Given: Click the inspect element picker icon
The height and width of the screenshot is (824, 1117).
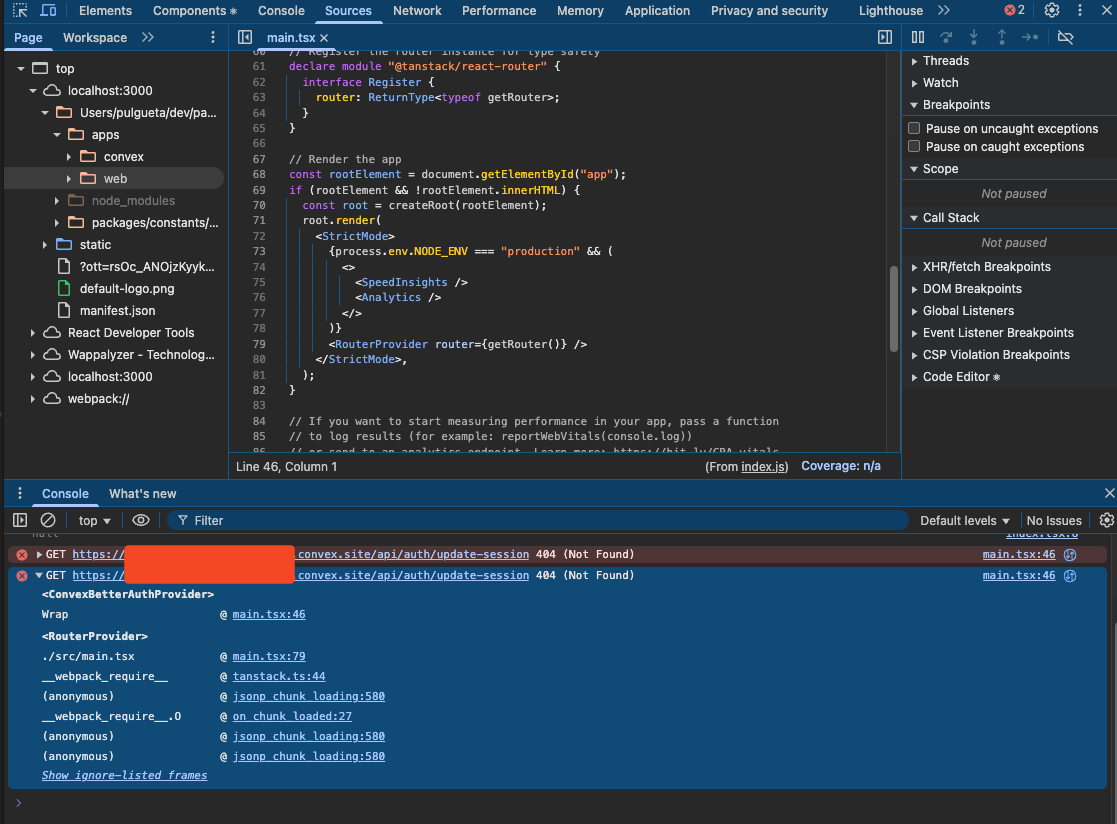Looking at the screenshot, I should coord(20,11).
